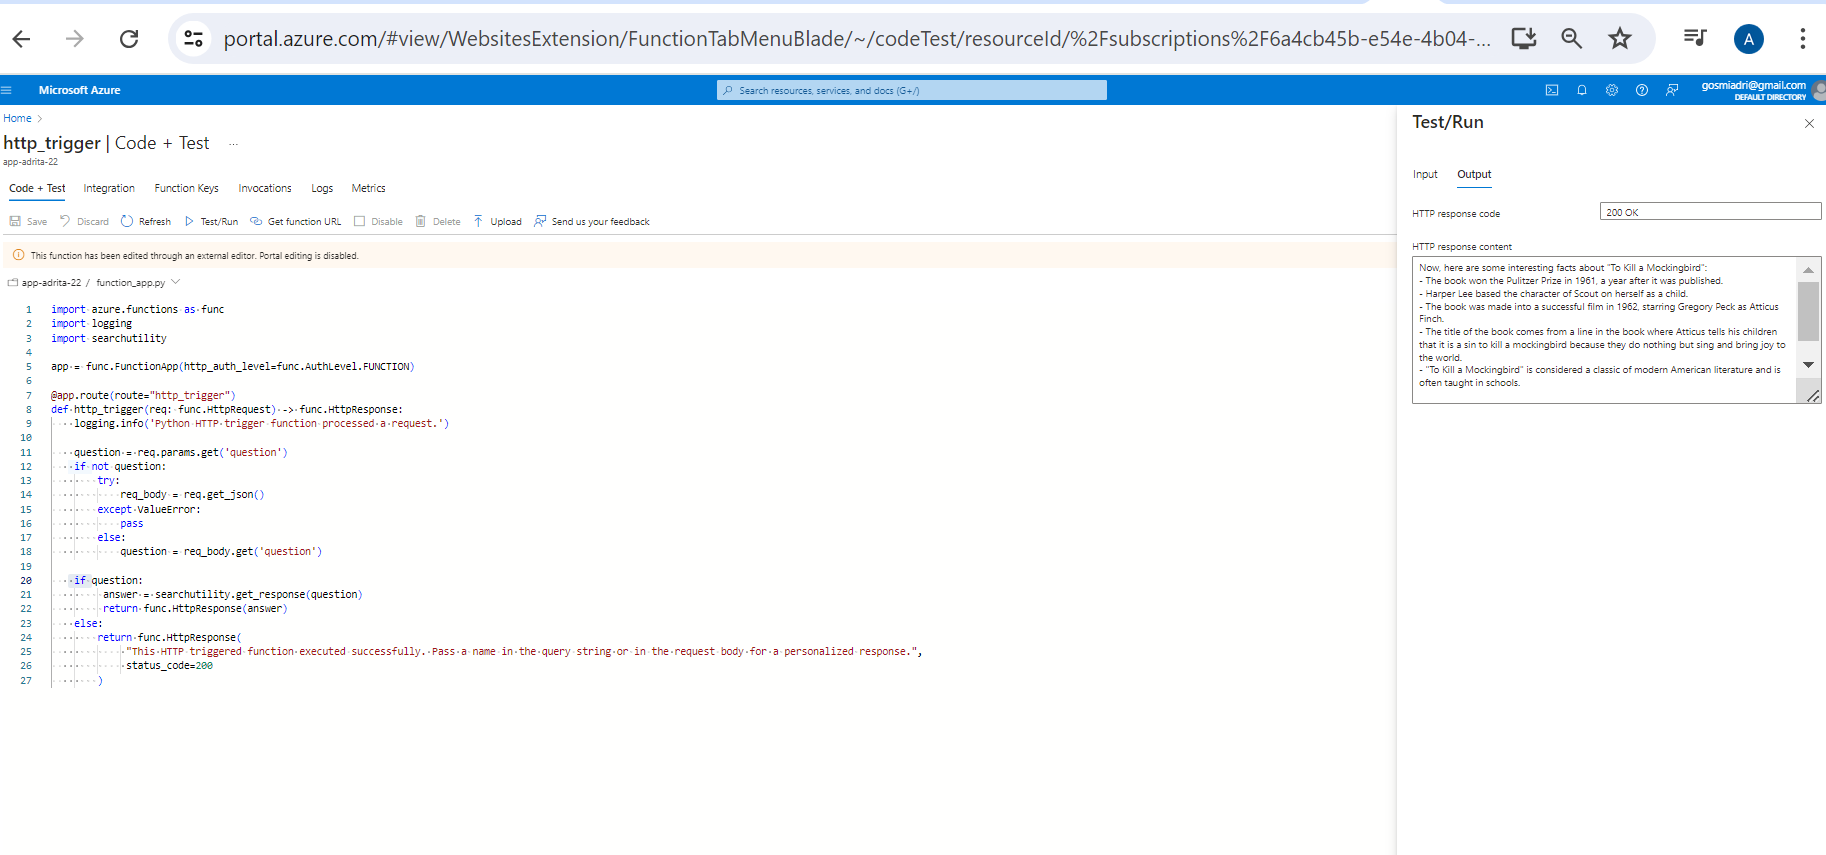Click Get function URL
The width and height of the screenshot is (1826, 855).
[x=296, y=222]
